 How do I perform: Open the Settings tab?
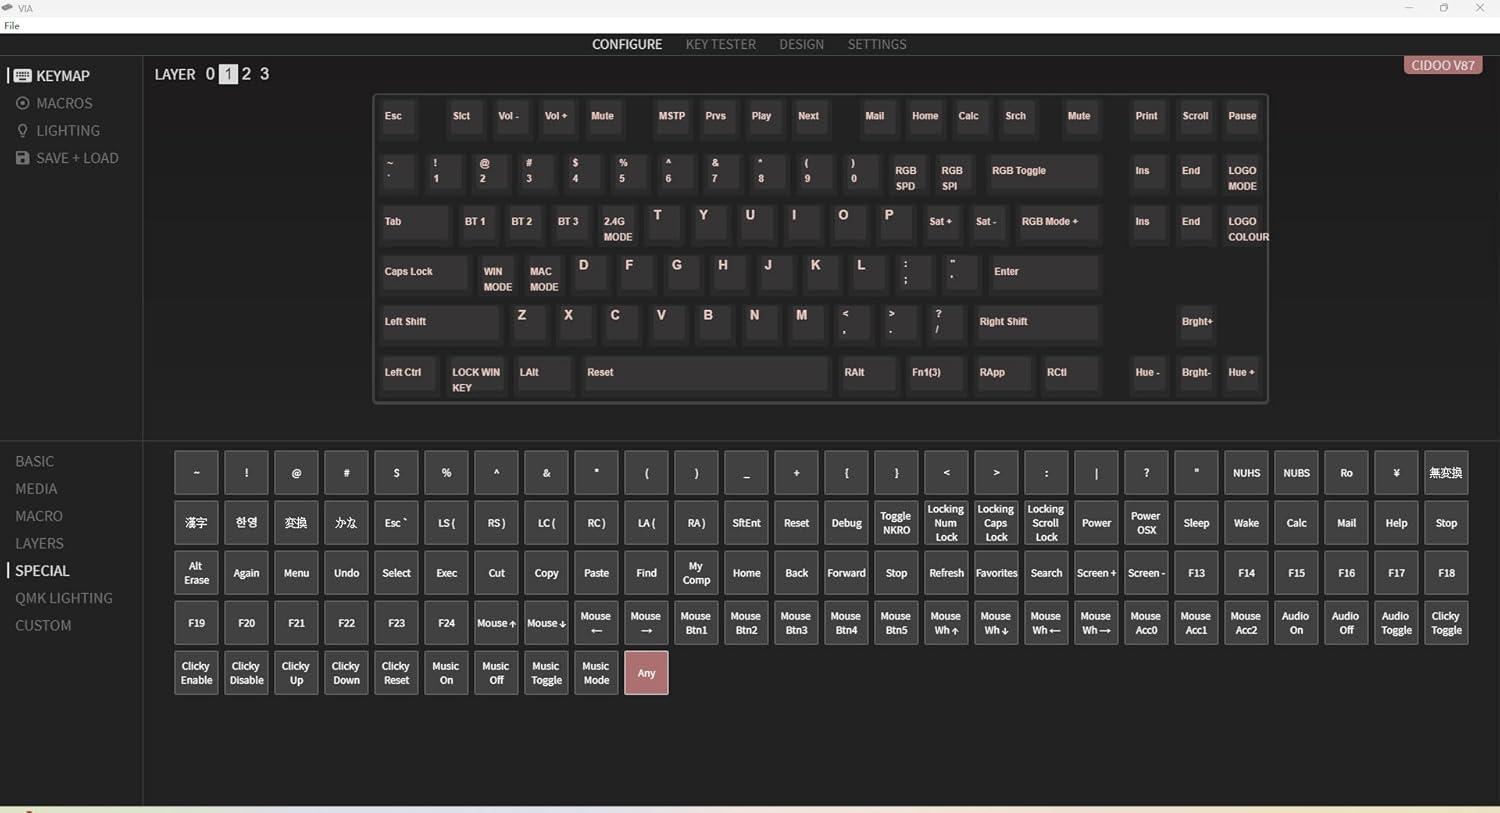(x=876, y=45)
